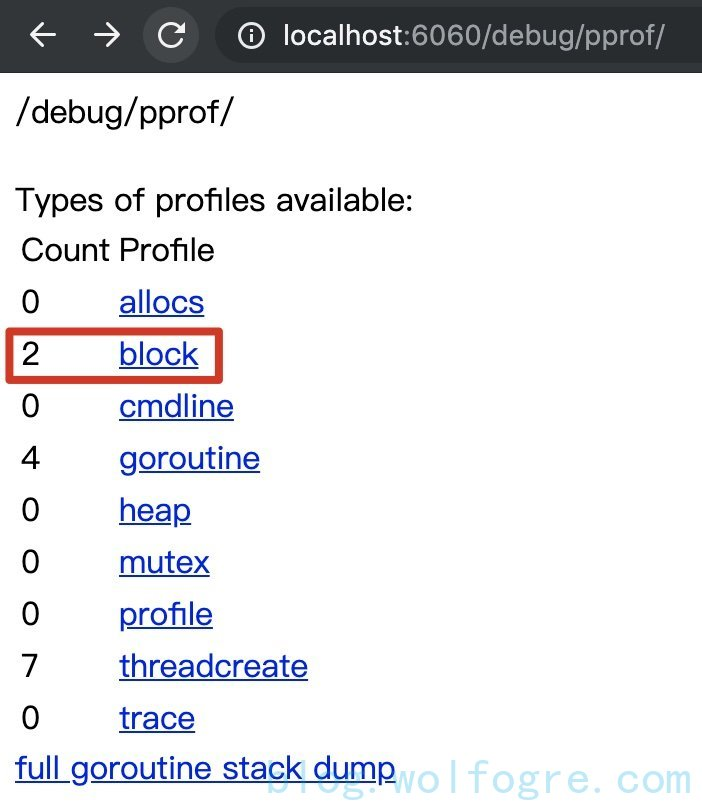Click the /debug/pprof/ page heading
Screen dimensions: 702x812
tap(124, 111)
